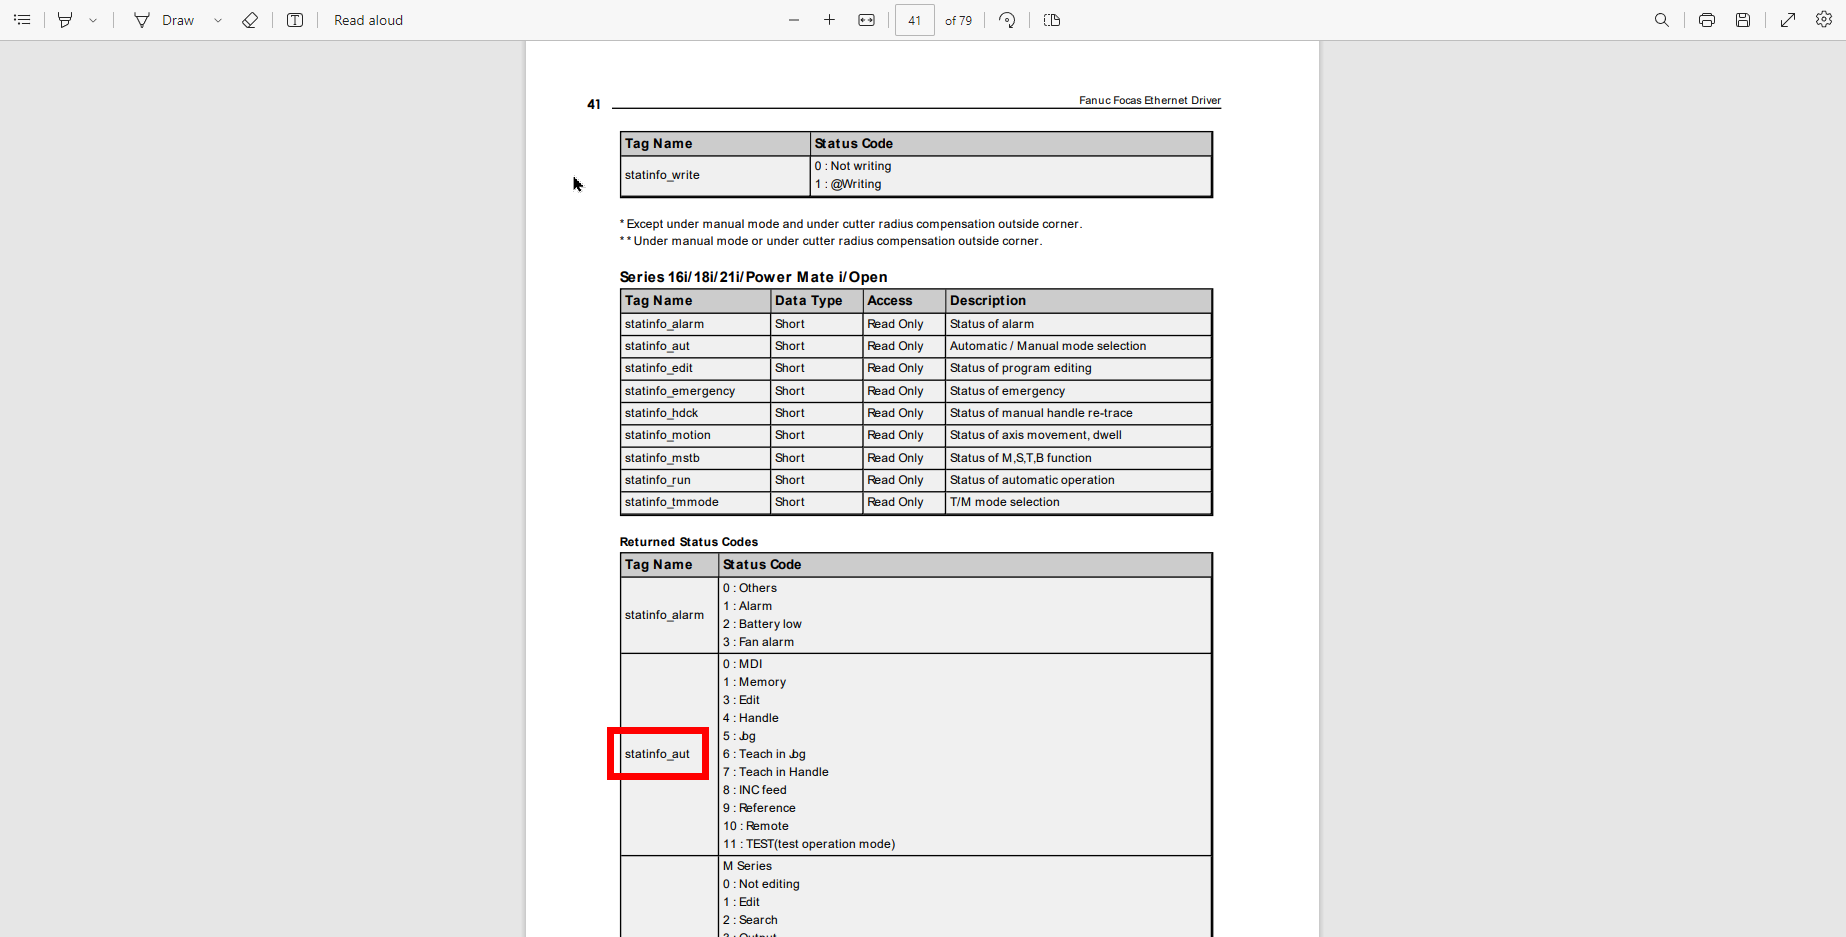1846x937 pixels.
Task: Start Read aloud for the document
Action: click(368, 20)
